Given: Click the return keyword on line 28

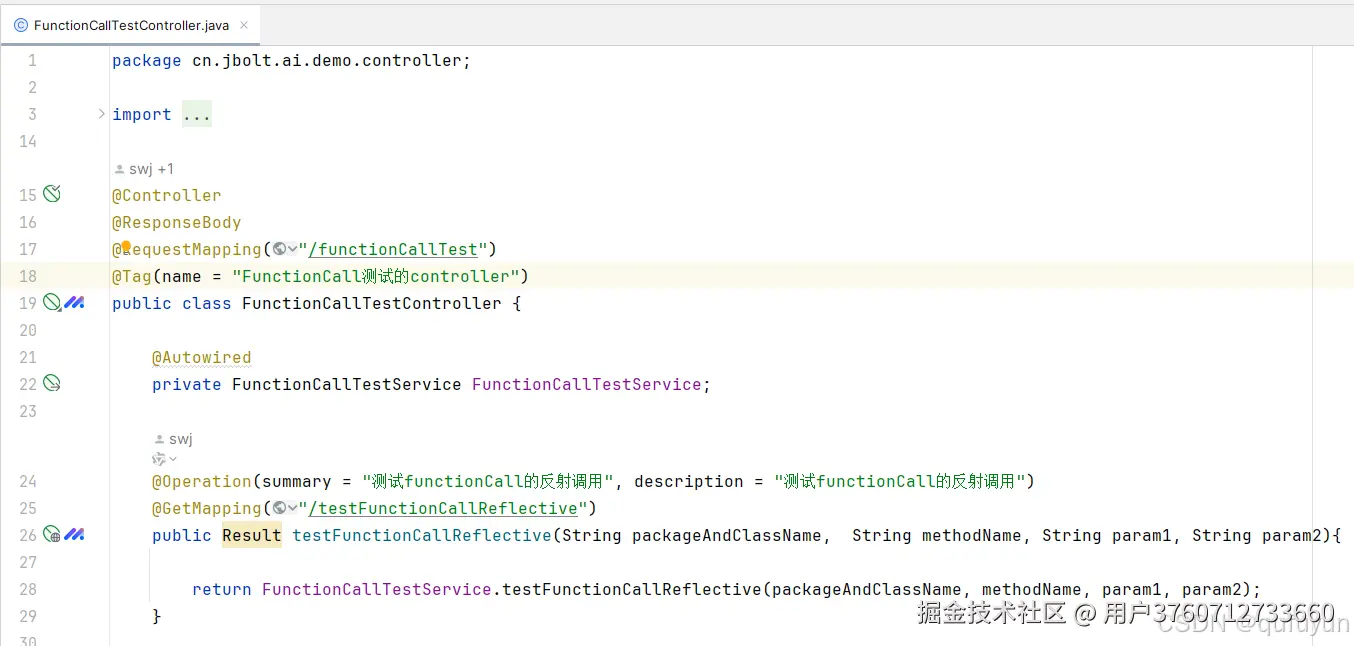Looking at the screenshot, I should pos(222,589).
